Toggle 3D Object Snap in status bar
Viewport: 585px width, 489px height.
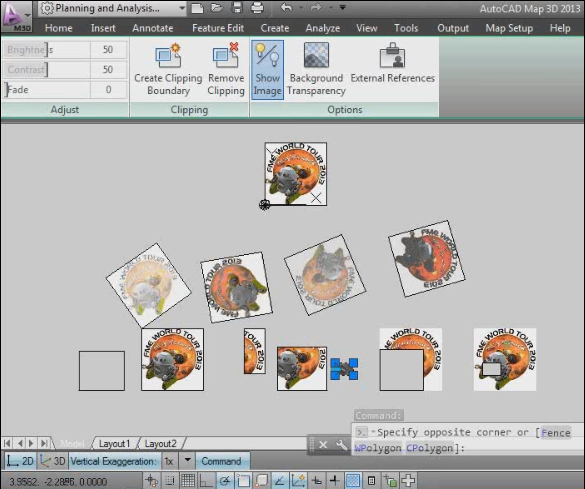click(262, 481)
